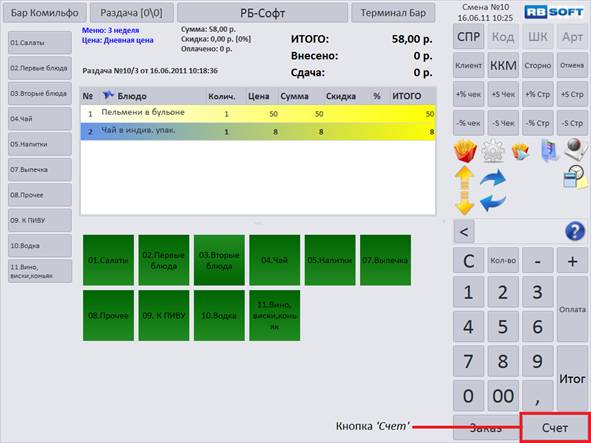The height and width of the screenshot is (443, 591).
Task: Click the СПР button
Action: click(468, 37)
